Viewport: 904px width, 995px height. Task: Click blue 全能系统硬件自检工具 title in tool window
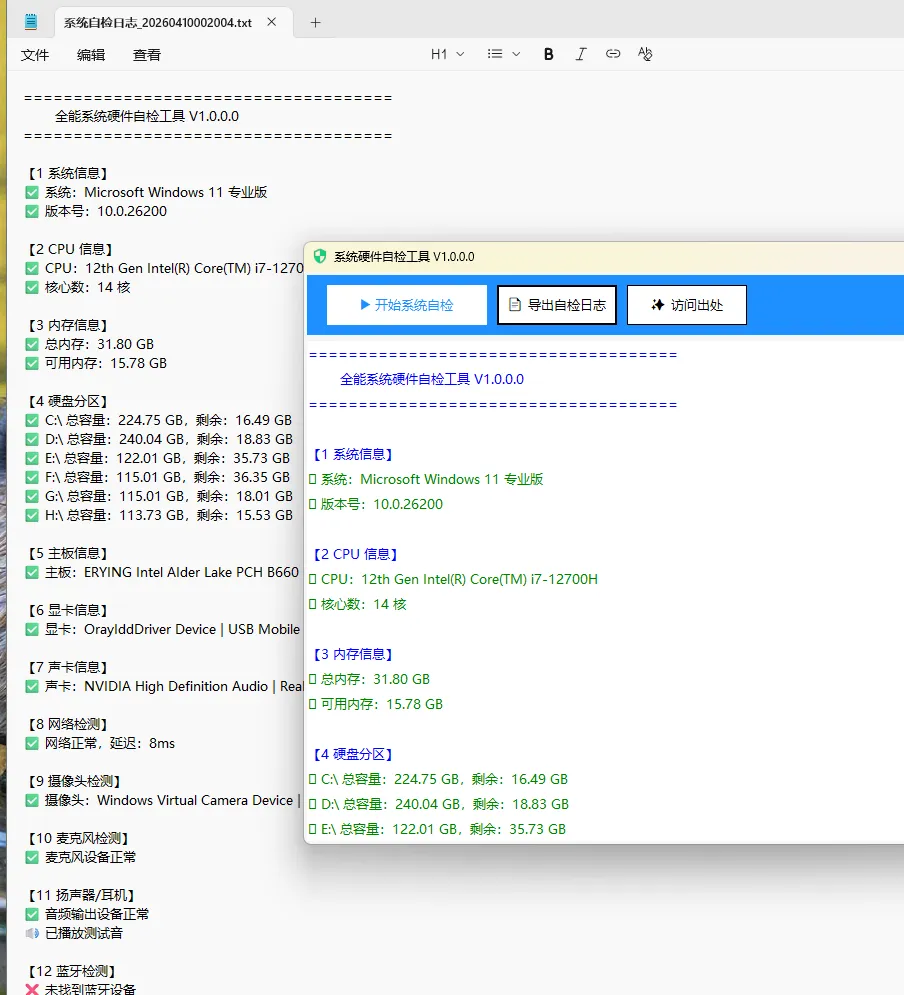[432, 379]
